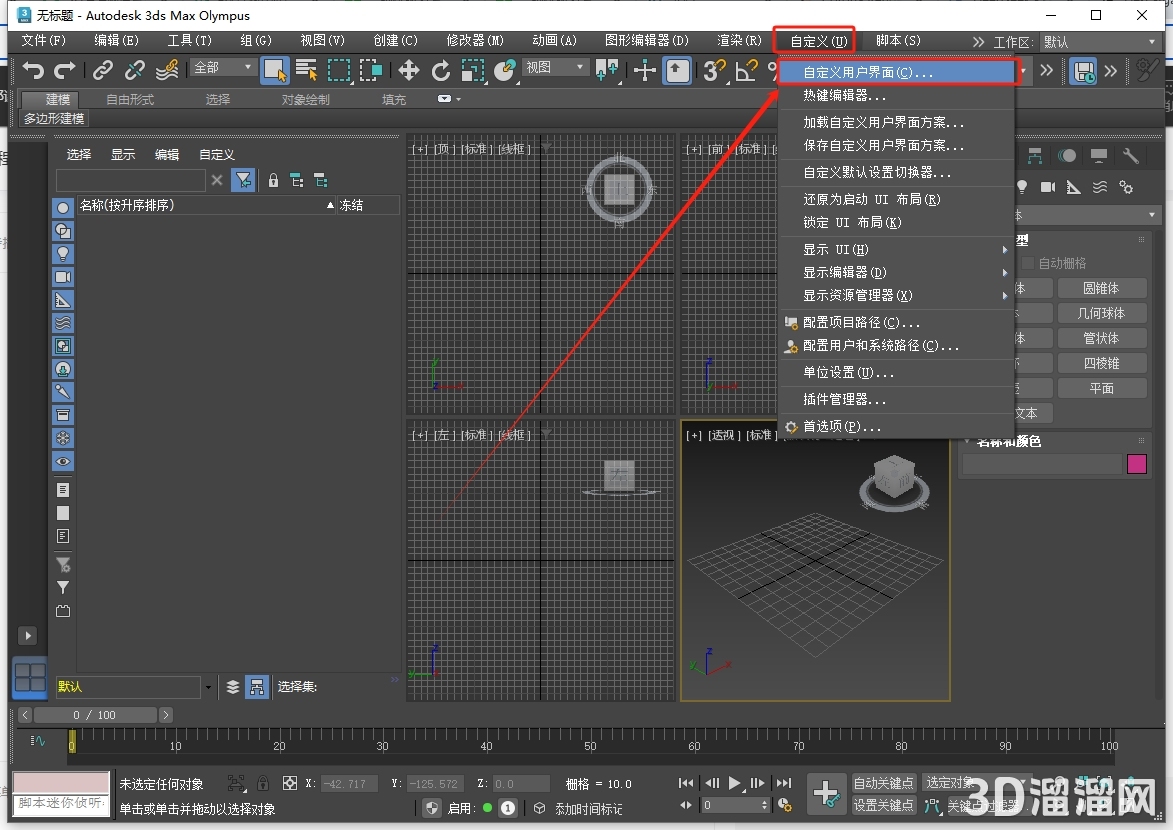Create a 圆锥体 cone primitive
This screenshot has height=830, width=1173.
tap(1101, 288)
